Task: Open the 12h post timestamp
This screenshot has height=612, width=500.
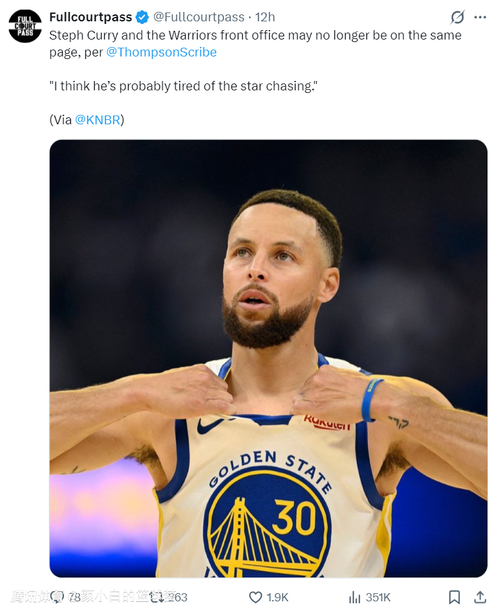Action: pos(265,17)
